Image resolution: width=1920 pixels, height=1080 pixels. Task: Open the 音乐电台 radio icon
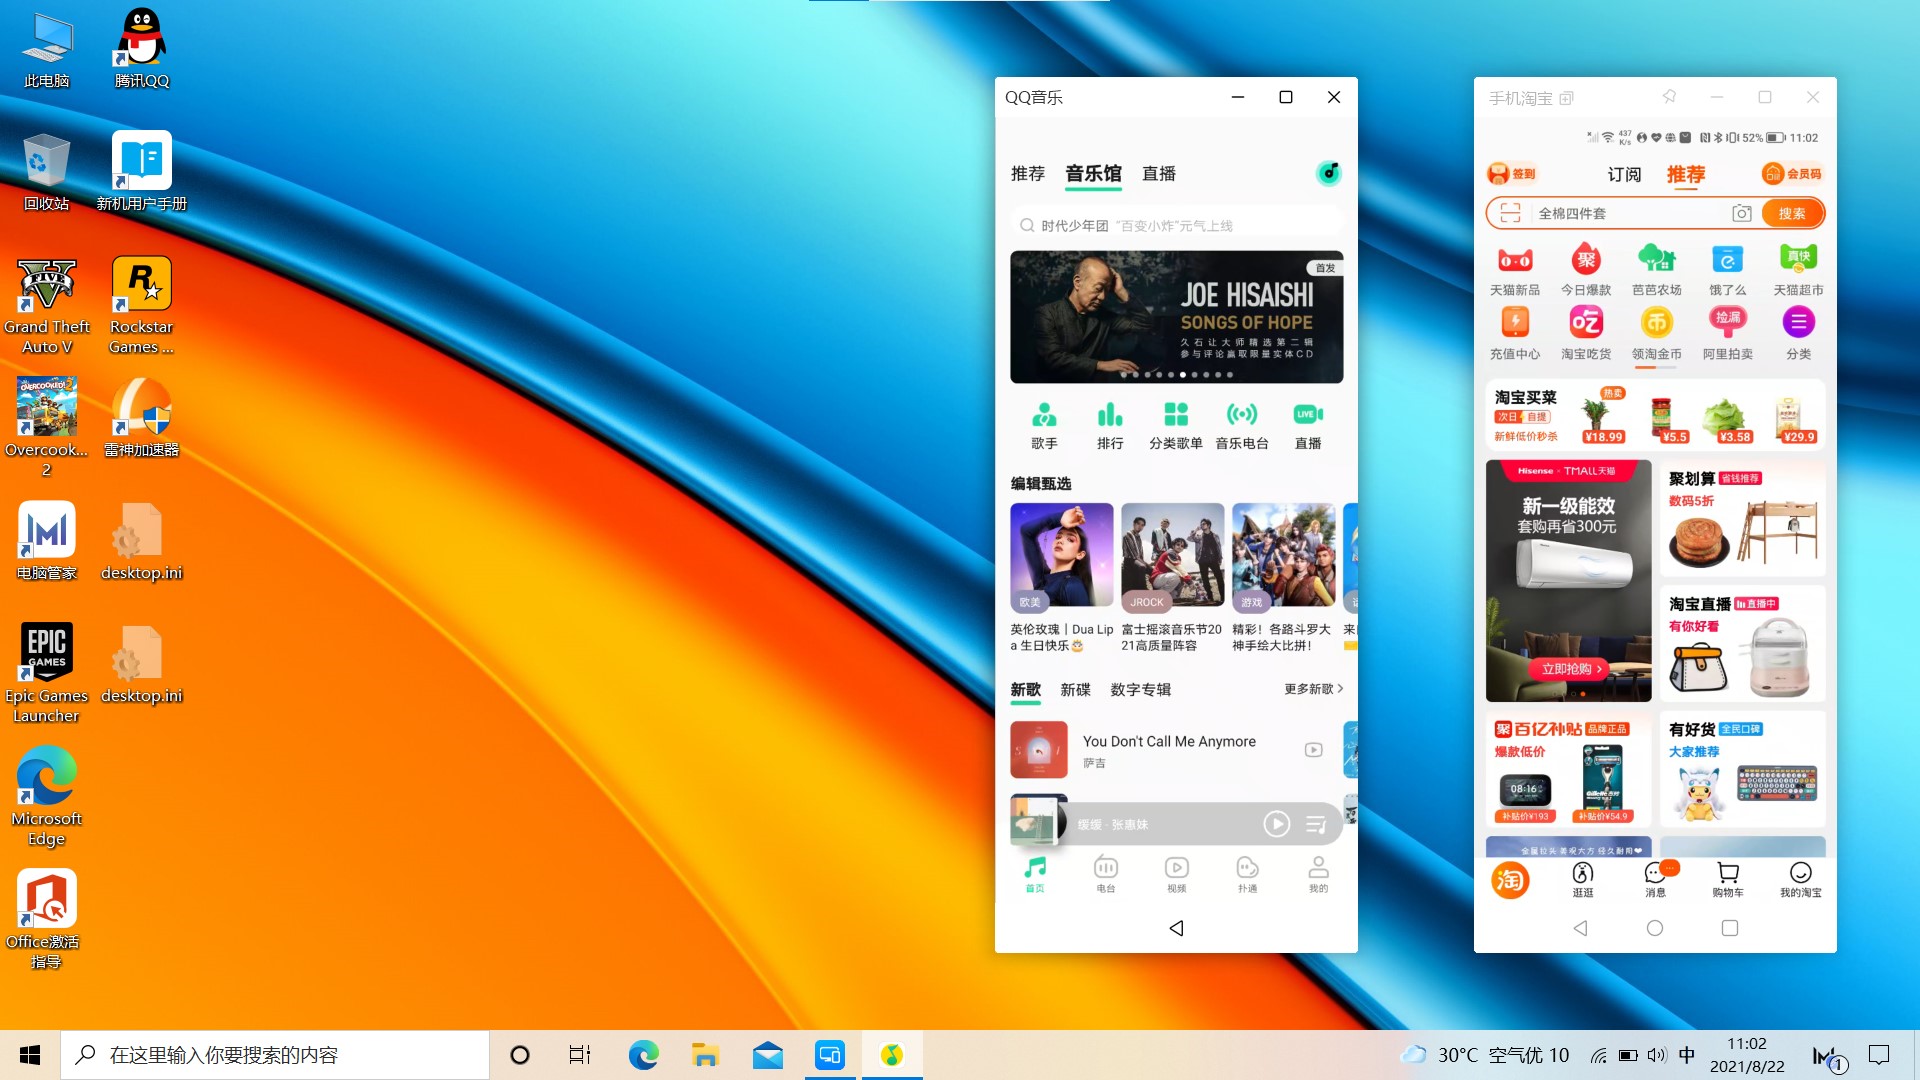1242,425
